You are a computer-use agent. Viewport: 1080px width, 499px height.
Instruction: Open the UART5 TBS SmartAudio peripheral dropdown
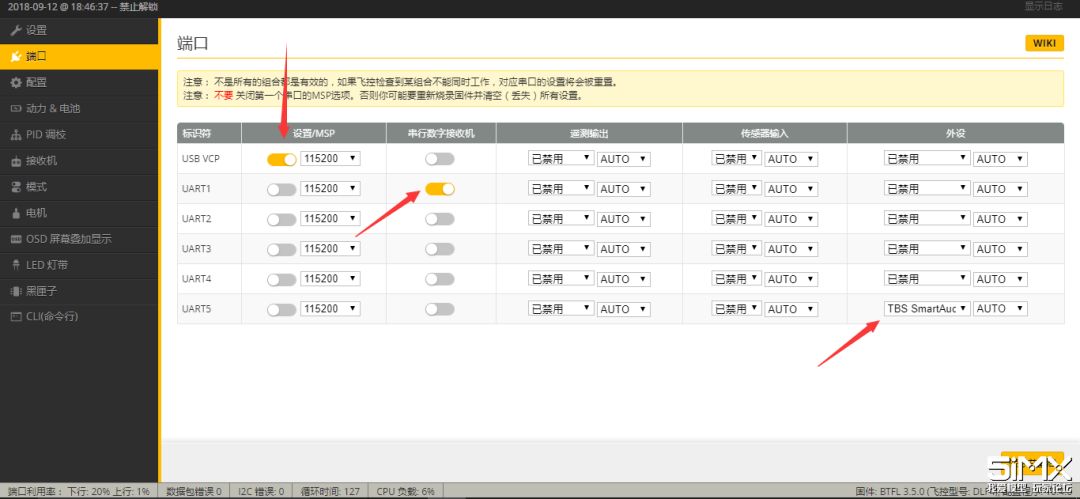927,309
